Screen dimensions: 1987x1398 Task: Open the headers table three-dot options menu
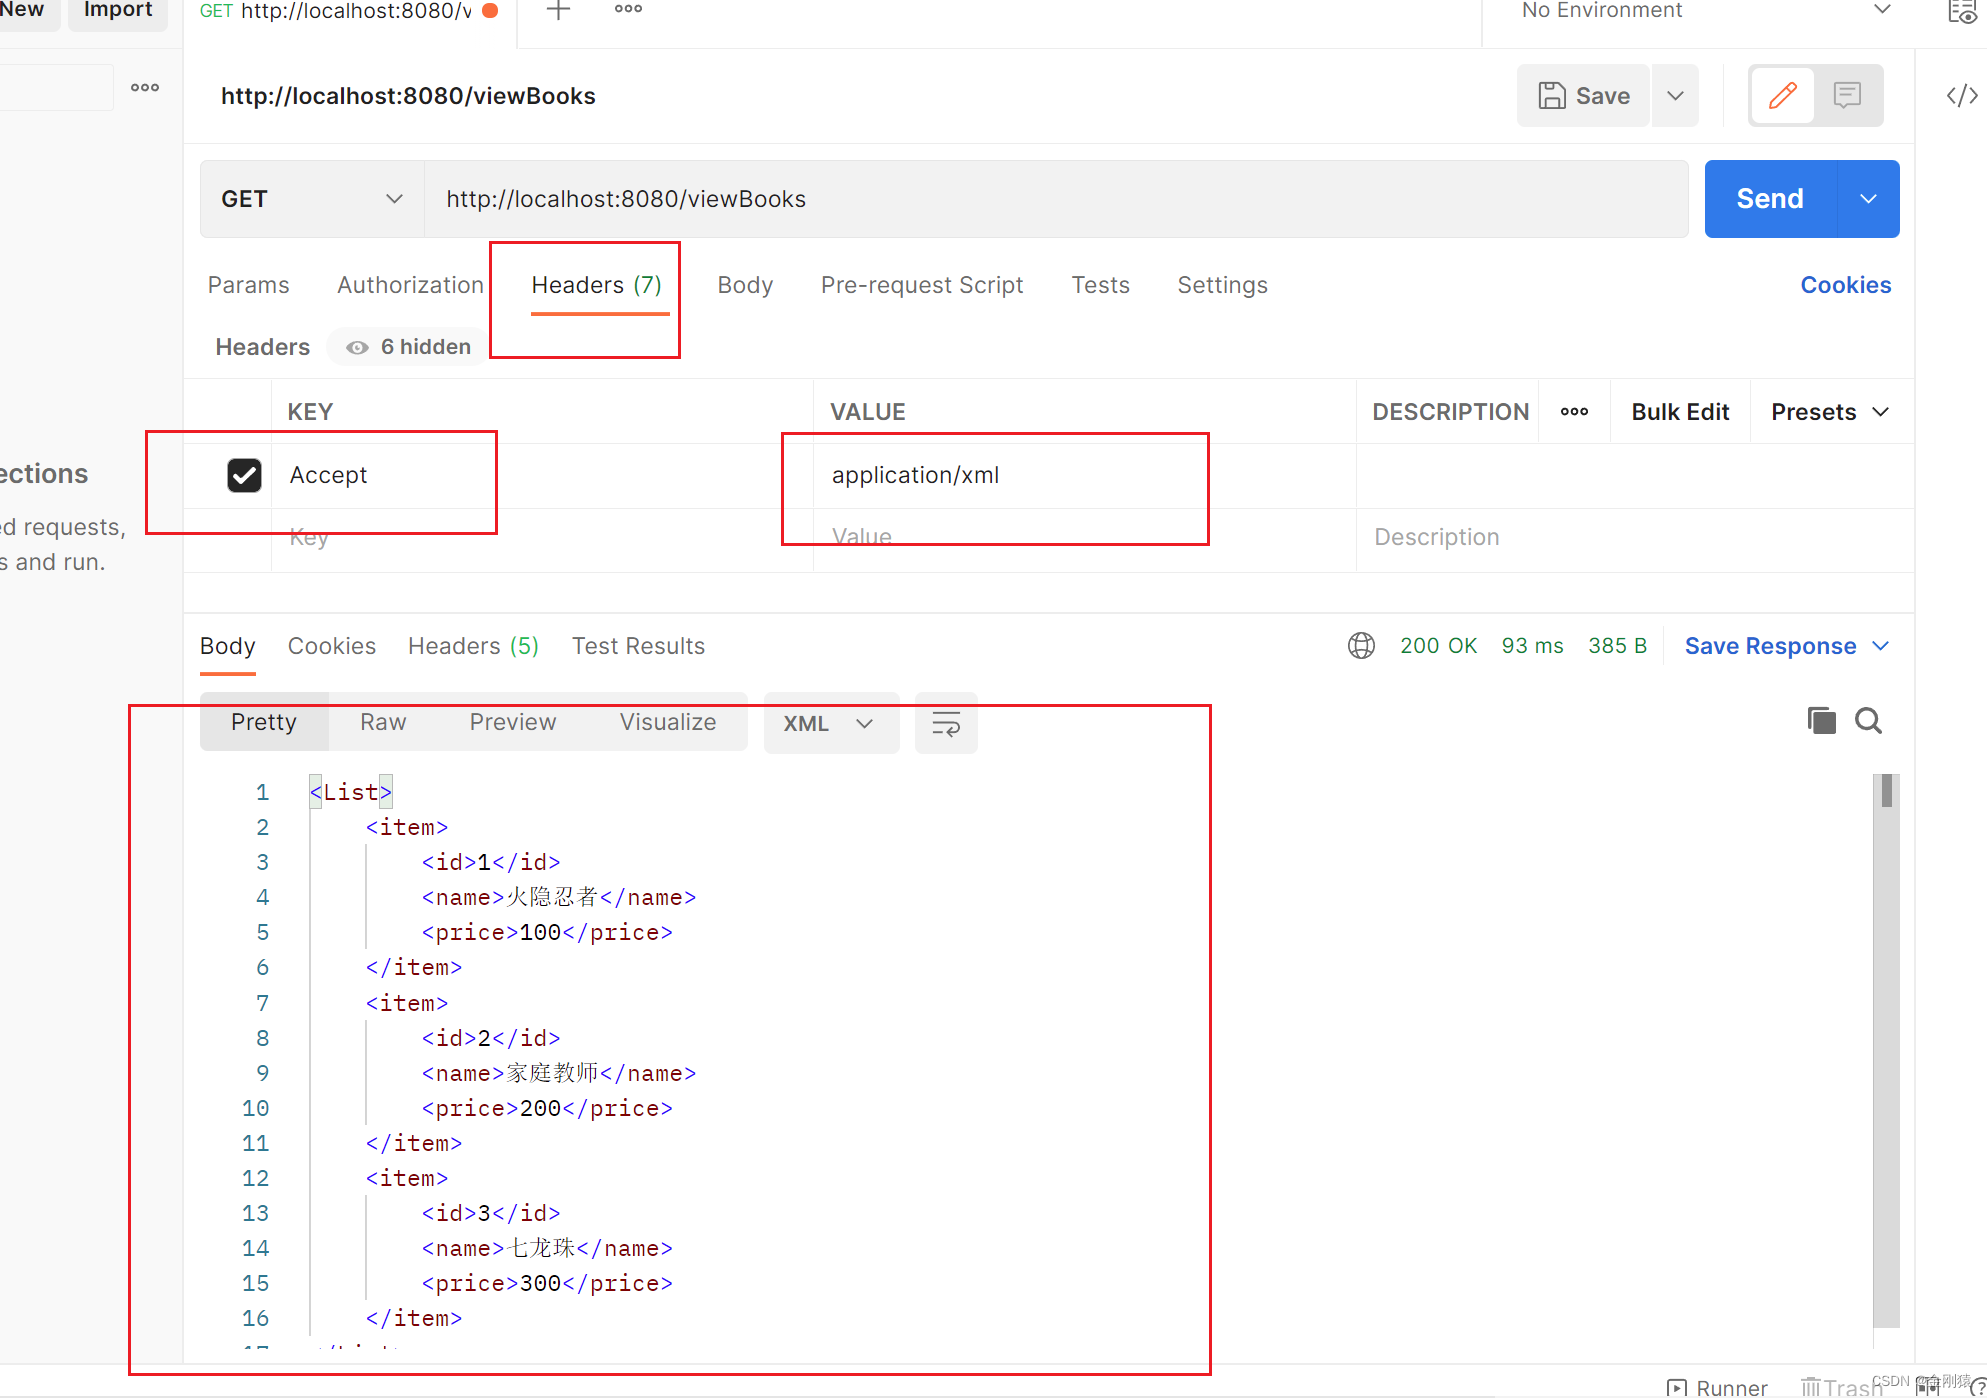click(1573, 411)
